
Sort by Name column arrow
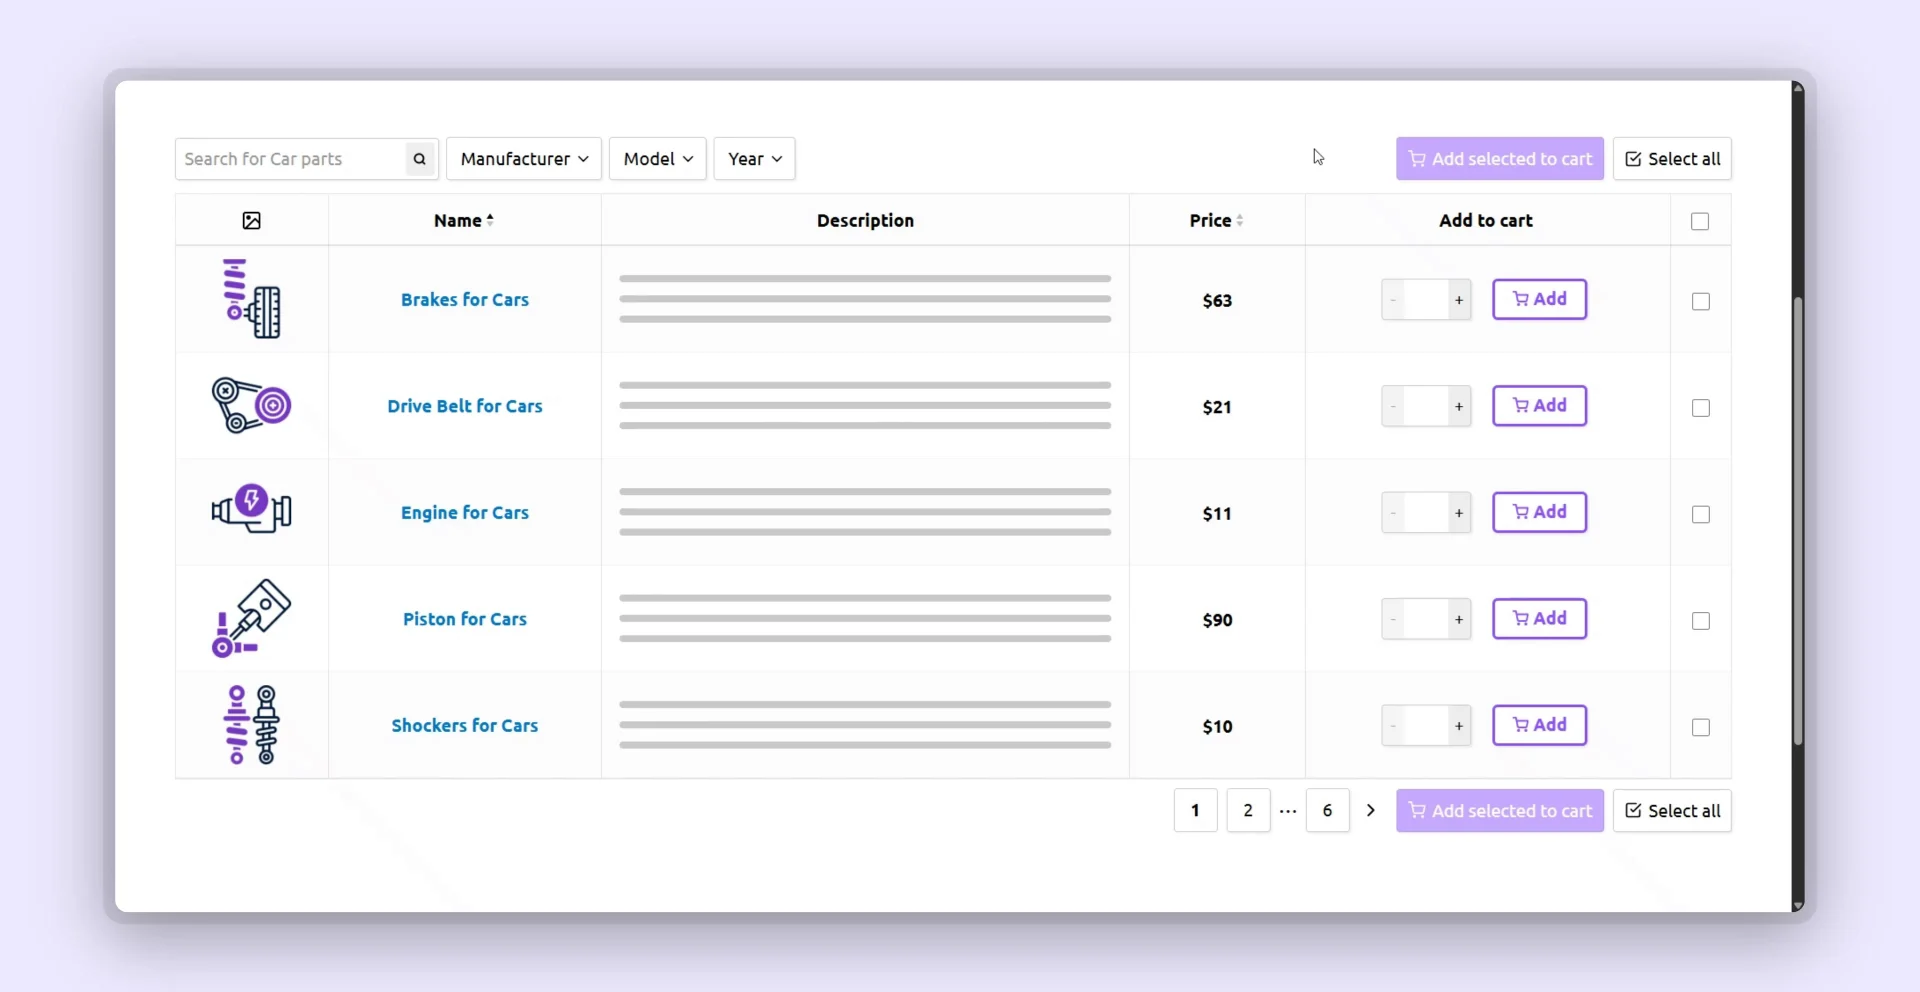pos(490,220)
